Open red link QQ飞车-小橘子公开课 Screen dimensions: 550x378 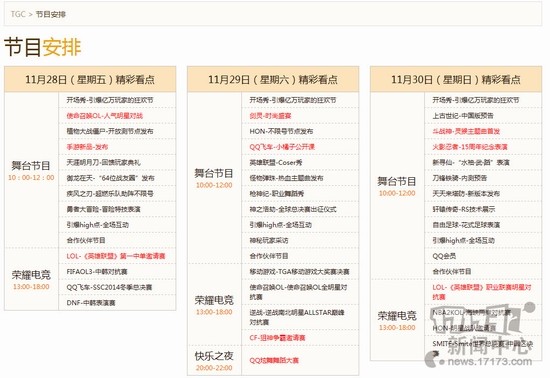click(x=282, y=147)
